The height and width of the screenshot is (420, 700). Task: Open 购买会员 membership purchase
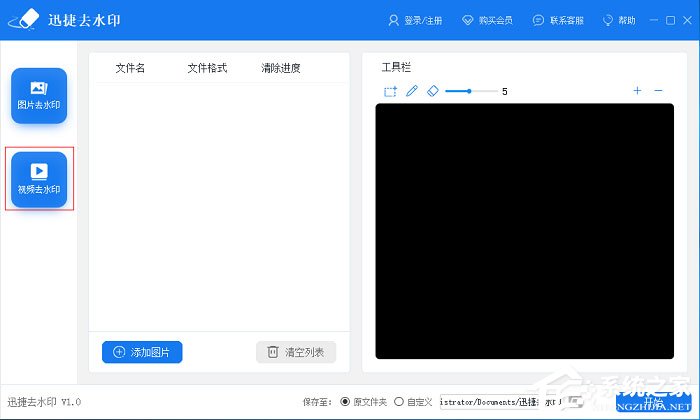coord(487,21)
